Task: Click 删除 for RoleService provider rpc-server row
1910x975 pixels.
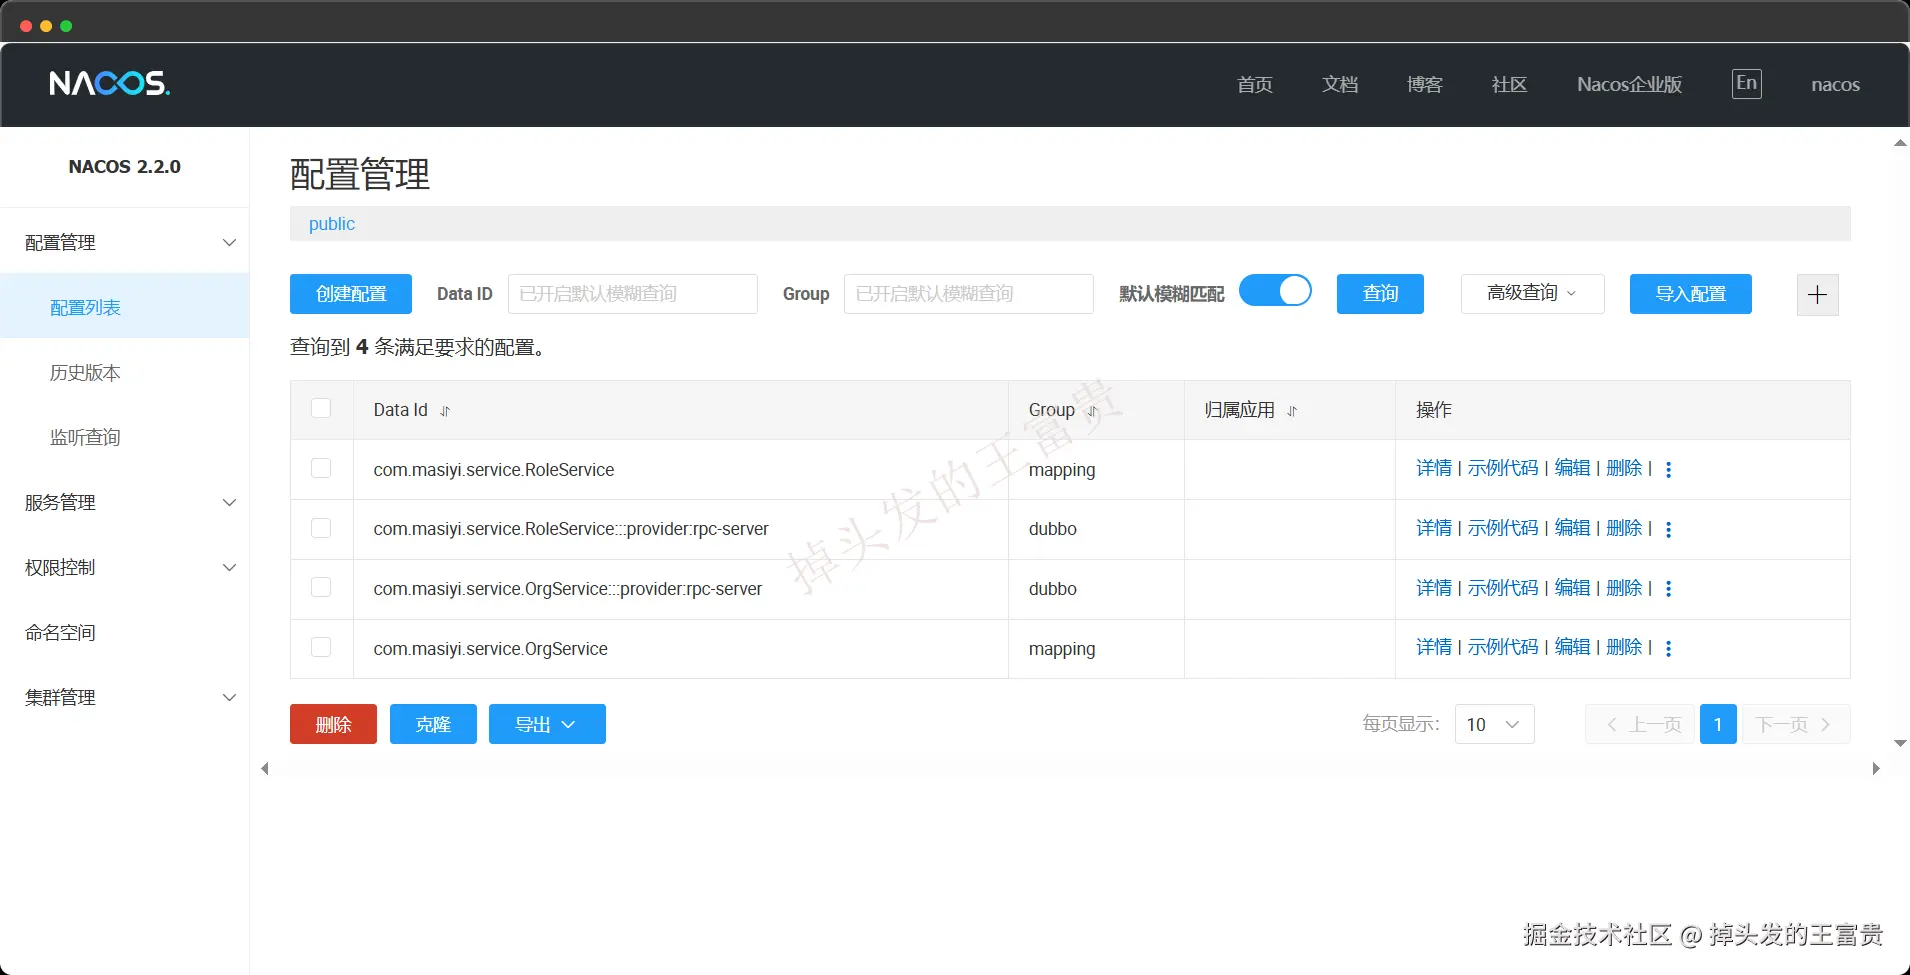Action: pyautogui.click(x=1624, y=528)
